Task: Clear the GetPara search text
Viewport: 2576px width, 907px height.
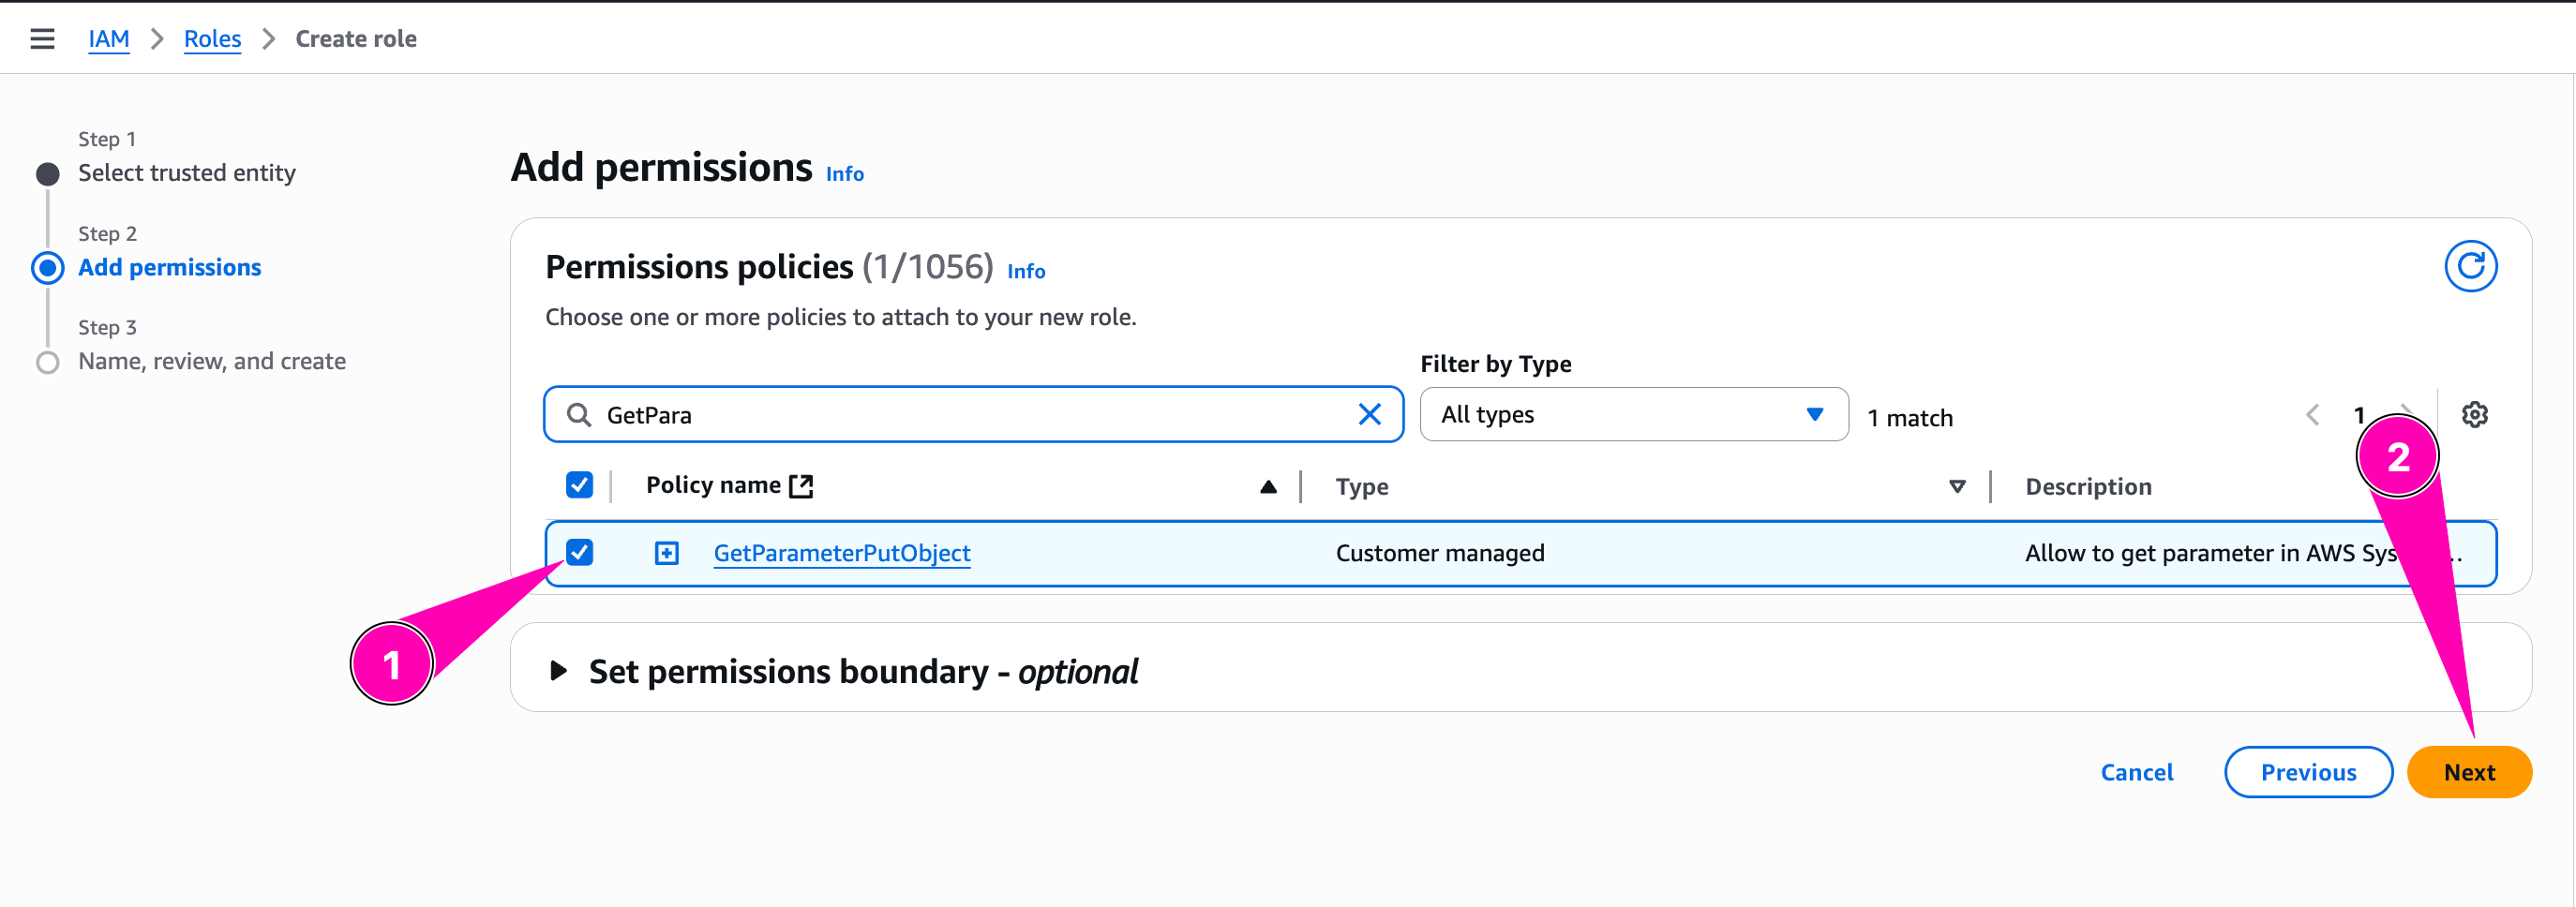Action: point(1369,415)
